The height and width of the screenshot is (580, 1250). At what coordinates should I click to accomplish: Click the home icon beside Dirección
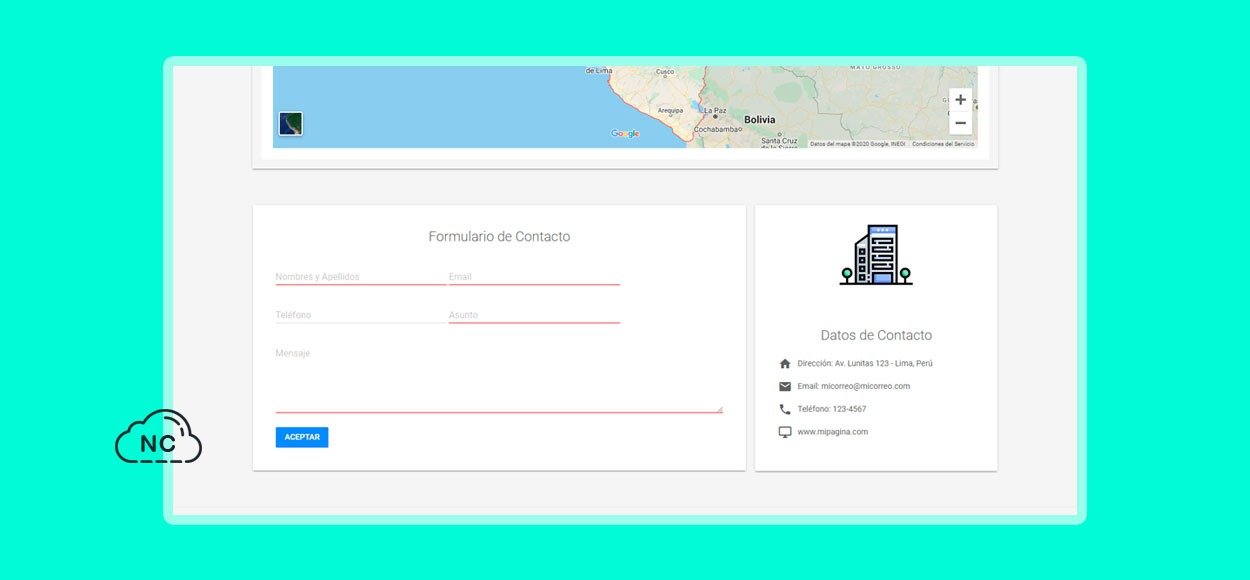(x=785, y=364)
